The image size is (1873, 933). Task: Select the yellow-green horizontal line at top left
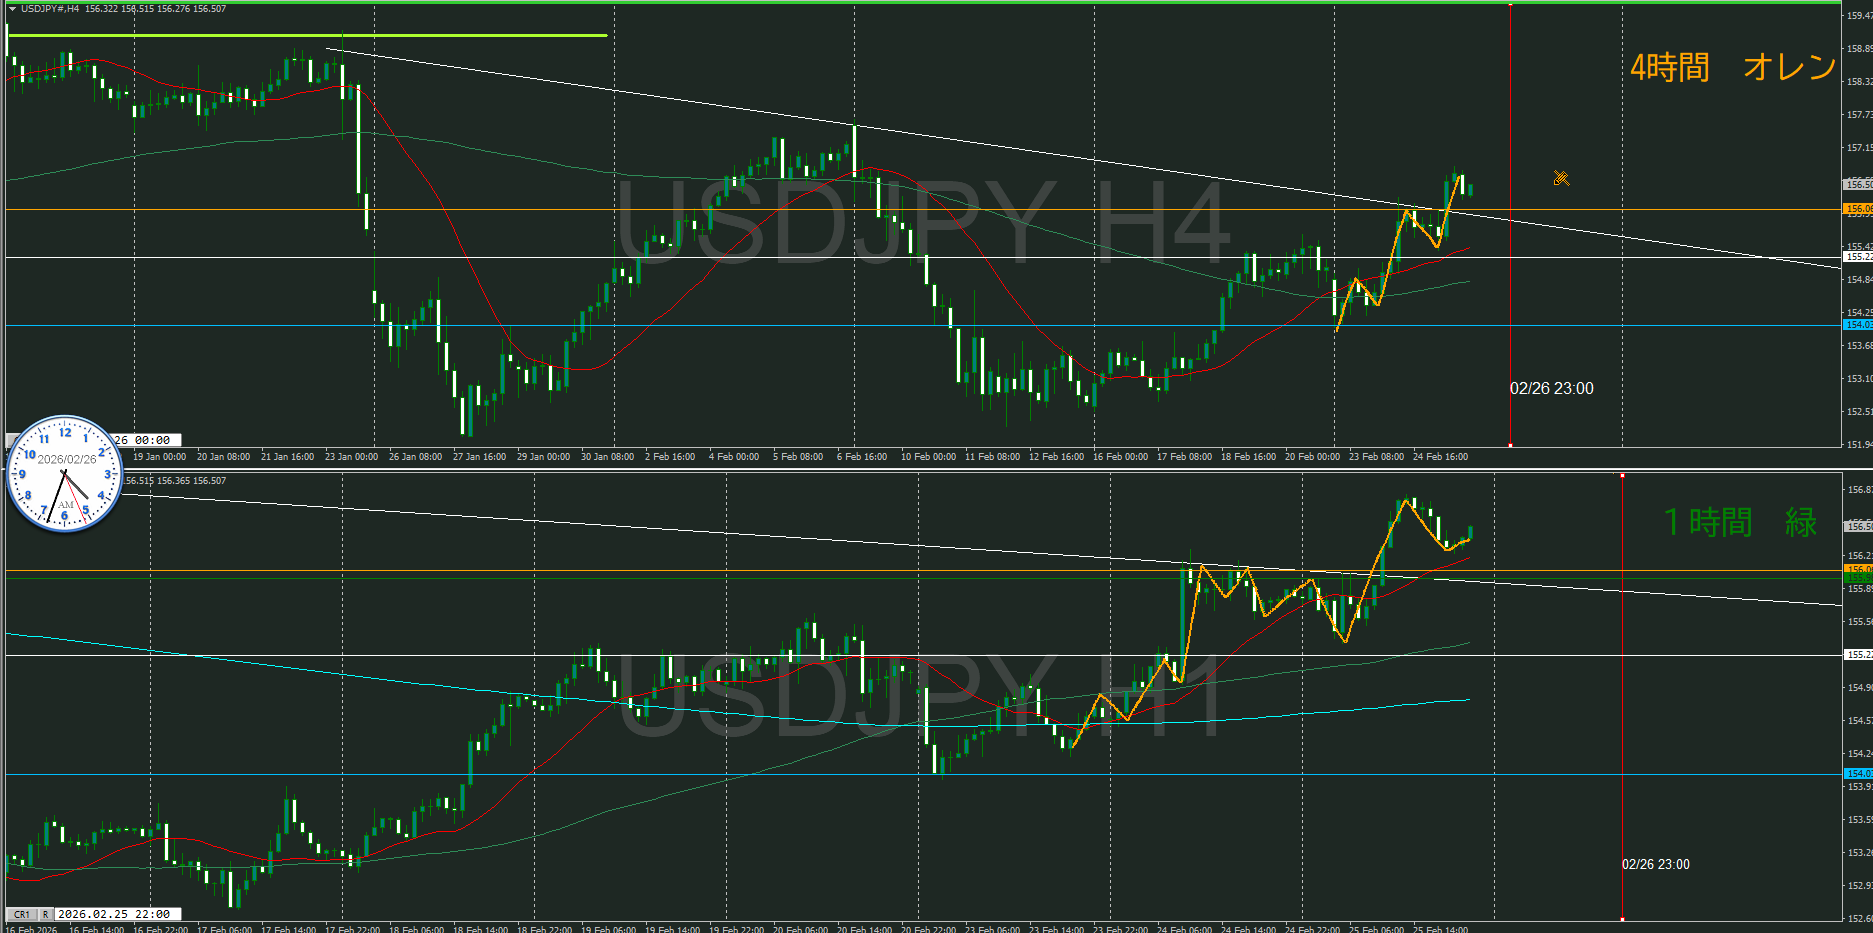click(300, 36)
